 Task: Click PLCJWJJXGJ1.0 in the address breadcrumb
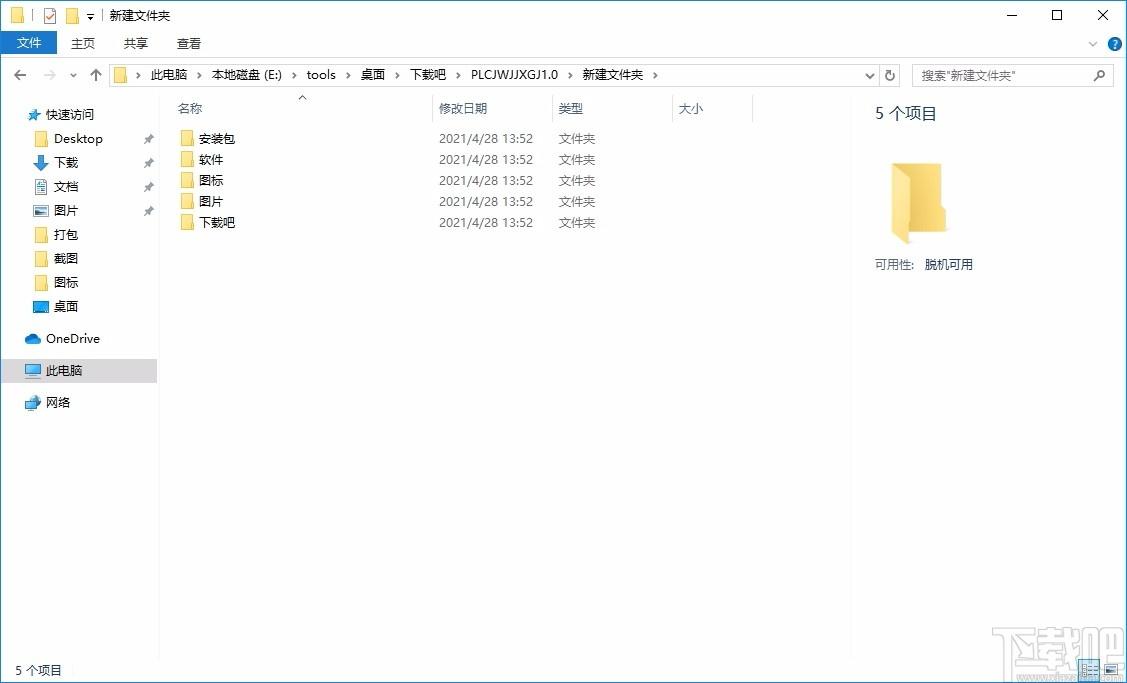pos(514,75)
